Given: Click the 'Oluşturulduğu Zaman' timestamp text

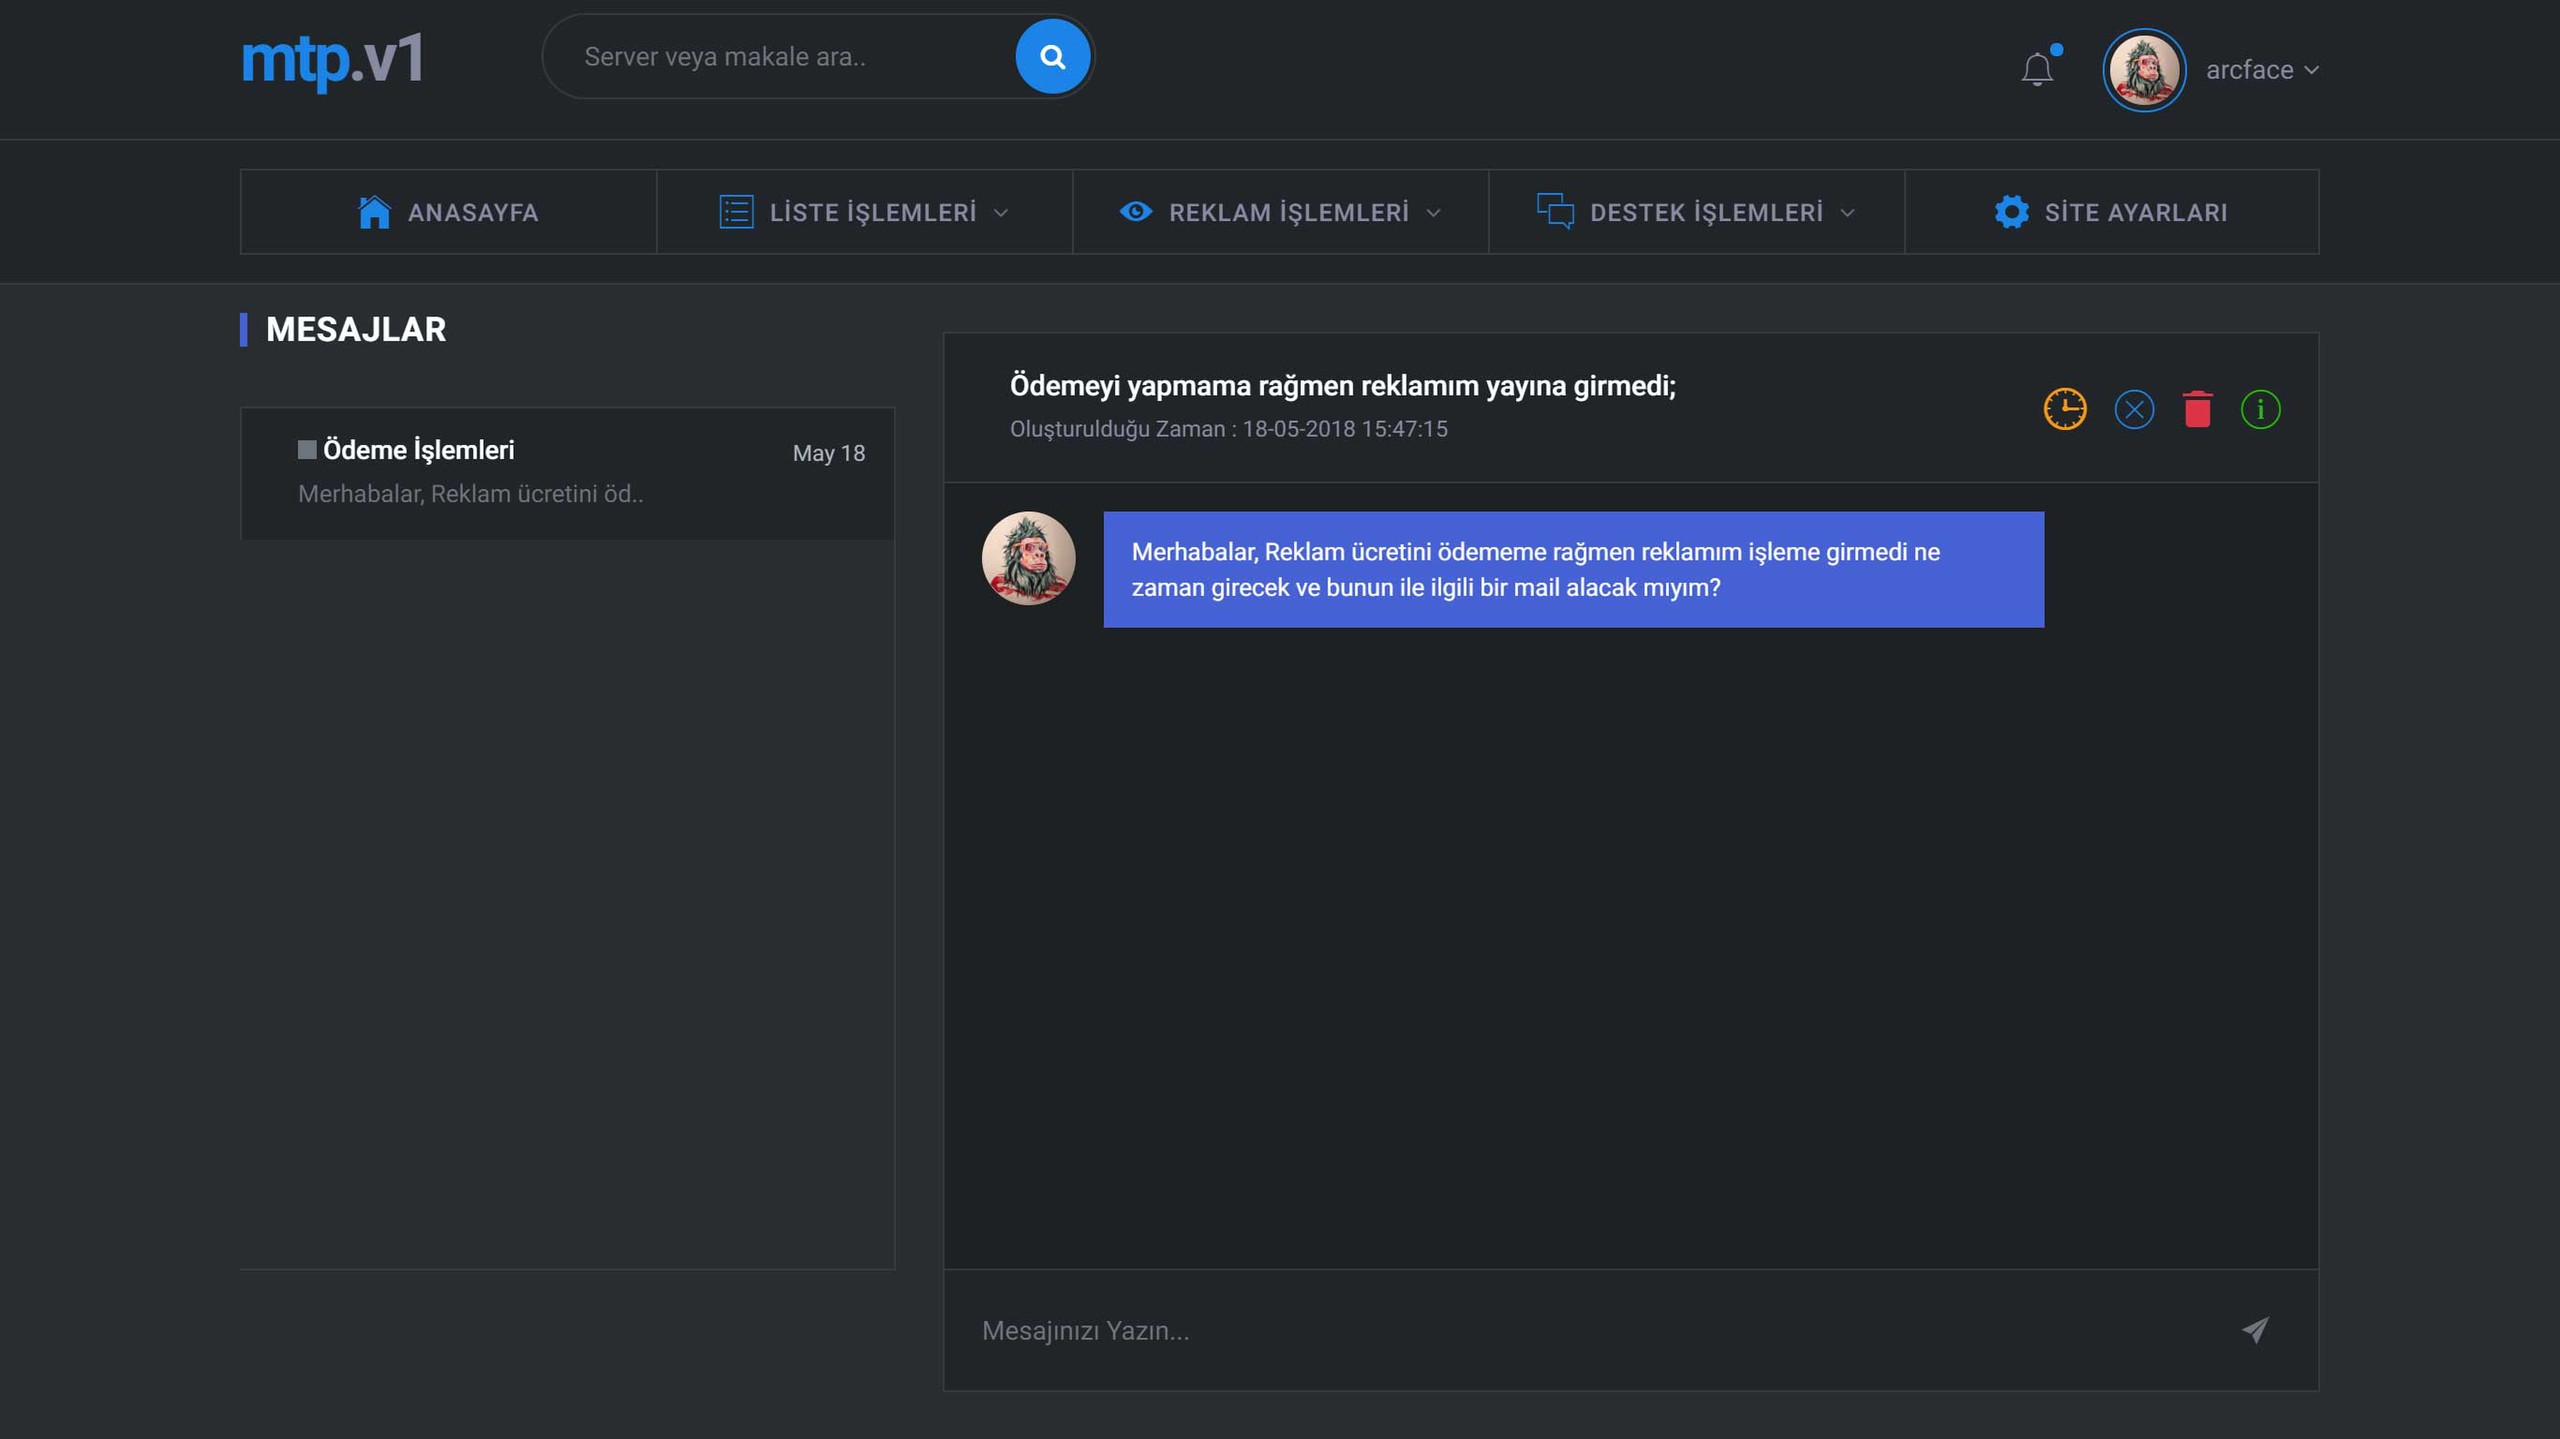Looking at the screenshot, I should (x=1228, y=429).
